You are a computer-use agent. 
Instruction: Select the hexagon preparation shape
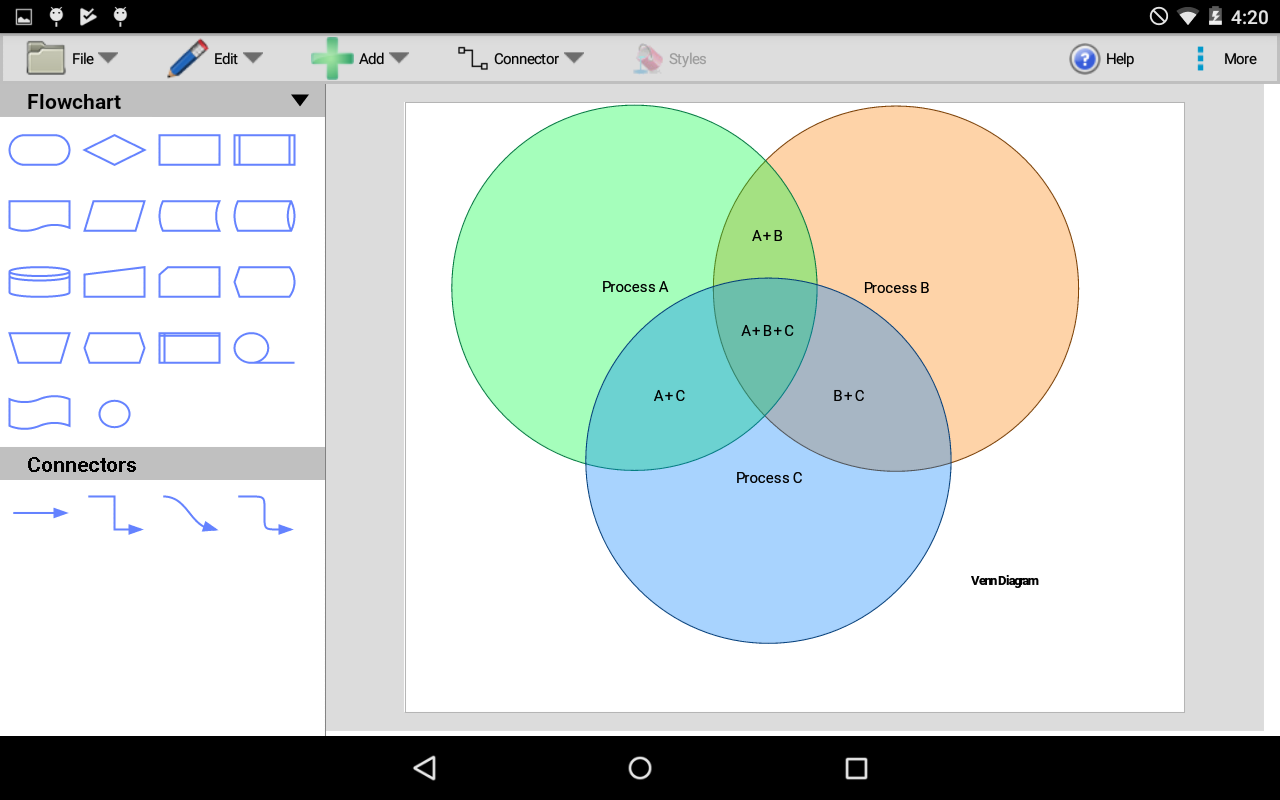114,348
